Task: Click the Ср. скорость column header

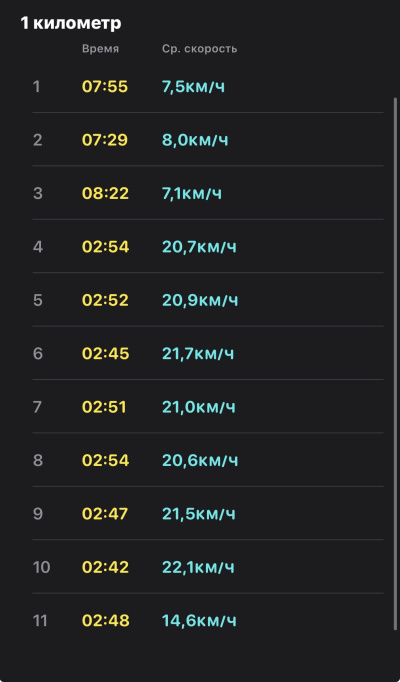Action: [200, 49]
